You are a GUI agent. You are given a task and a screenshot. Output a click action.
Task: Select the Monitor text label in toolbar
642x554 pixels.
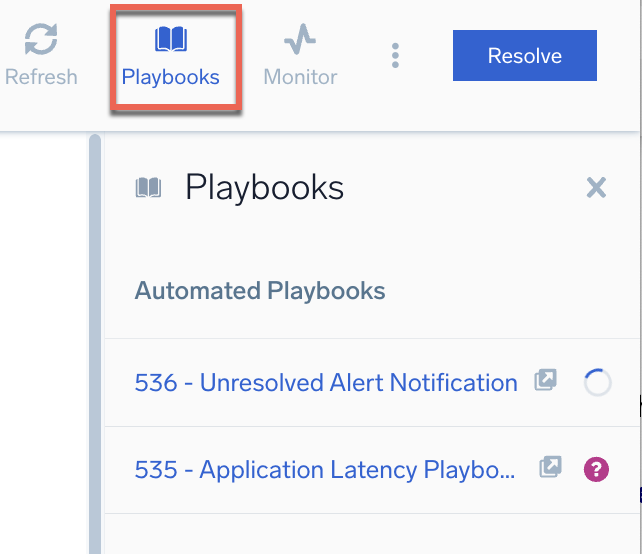300,77
